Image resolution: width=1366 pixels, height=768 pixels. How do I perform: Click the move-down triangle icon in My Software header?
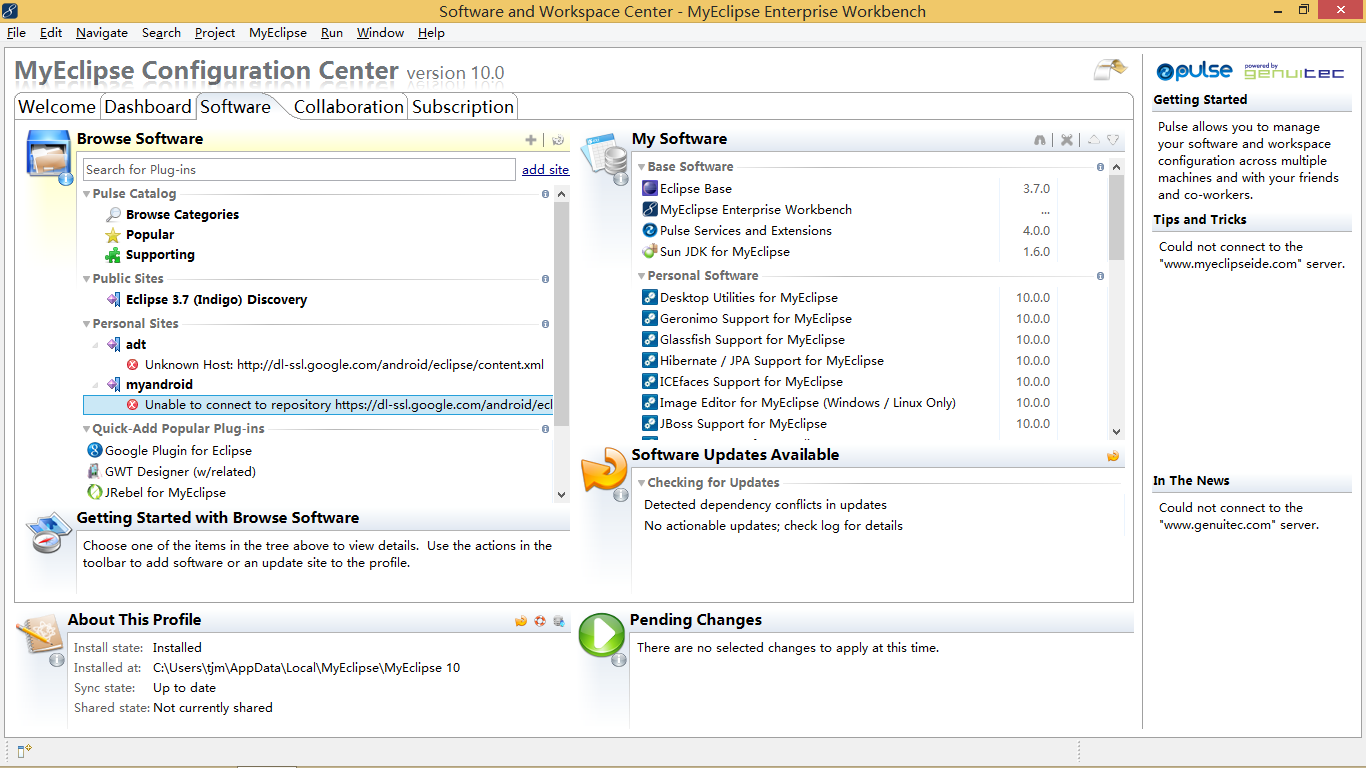1113,140
